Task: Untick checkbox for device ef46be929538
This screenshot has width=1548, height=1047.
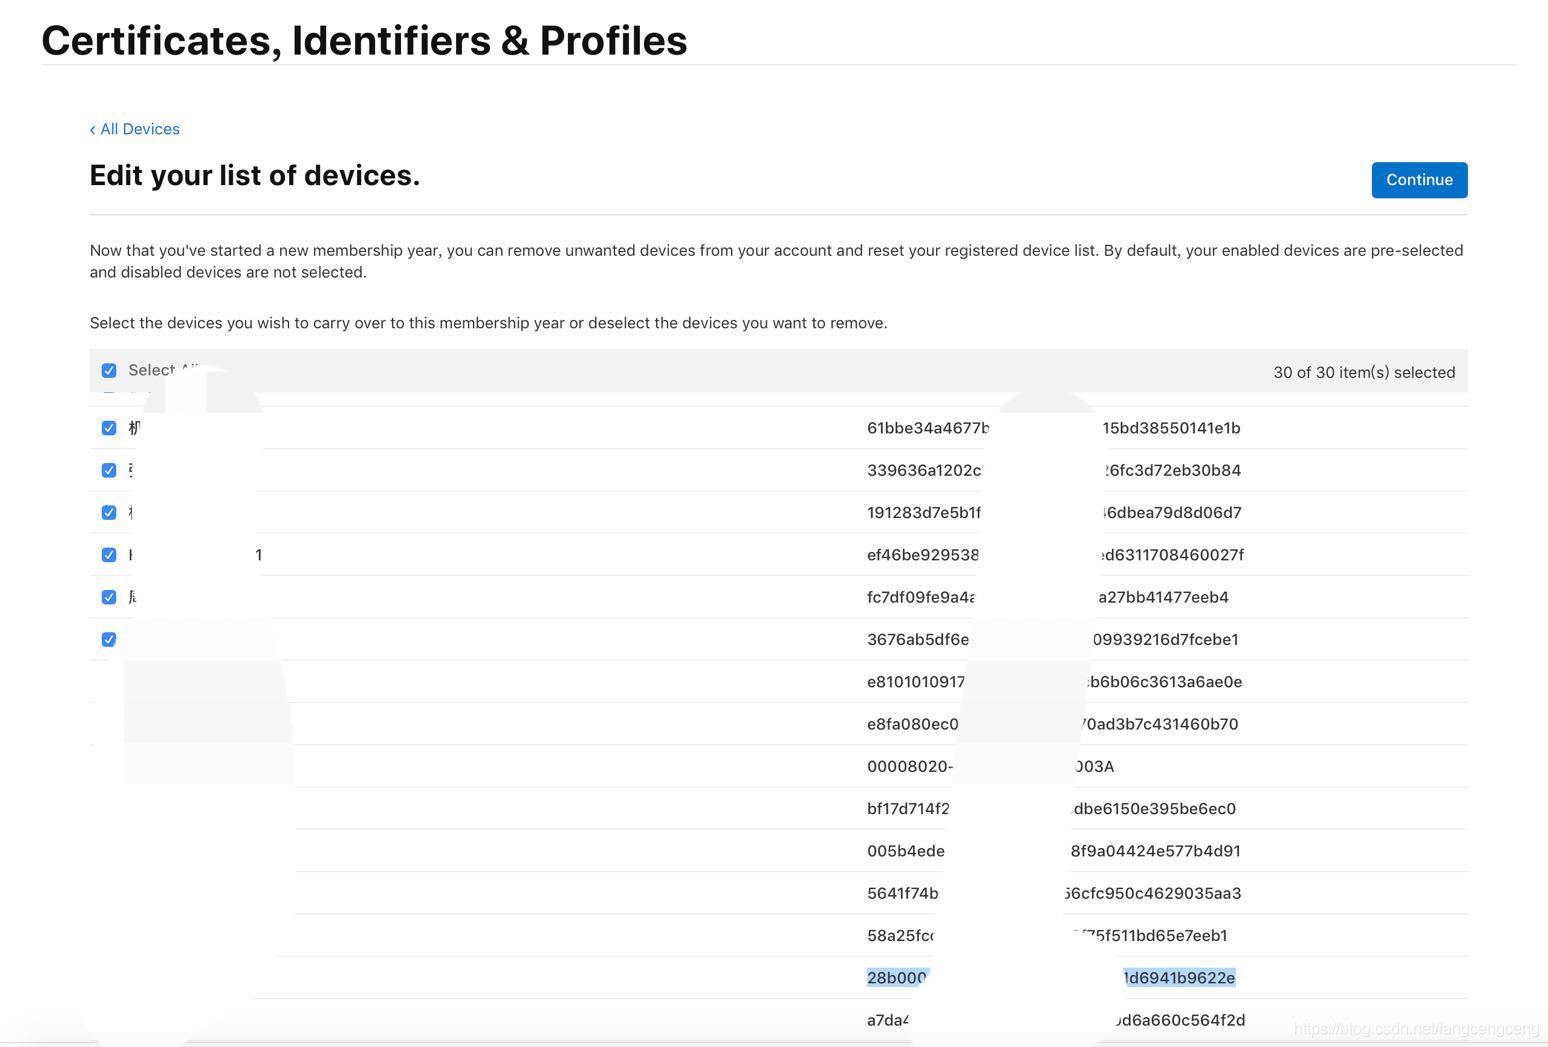Action: coord(109,555)
